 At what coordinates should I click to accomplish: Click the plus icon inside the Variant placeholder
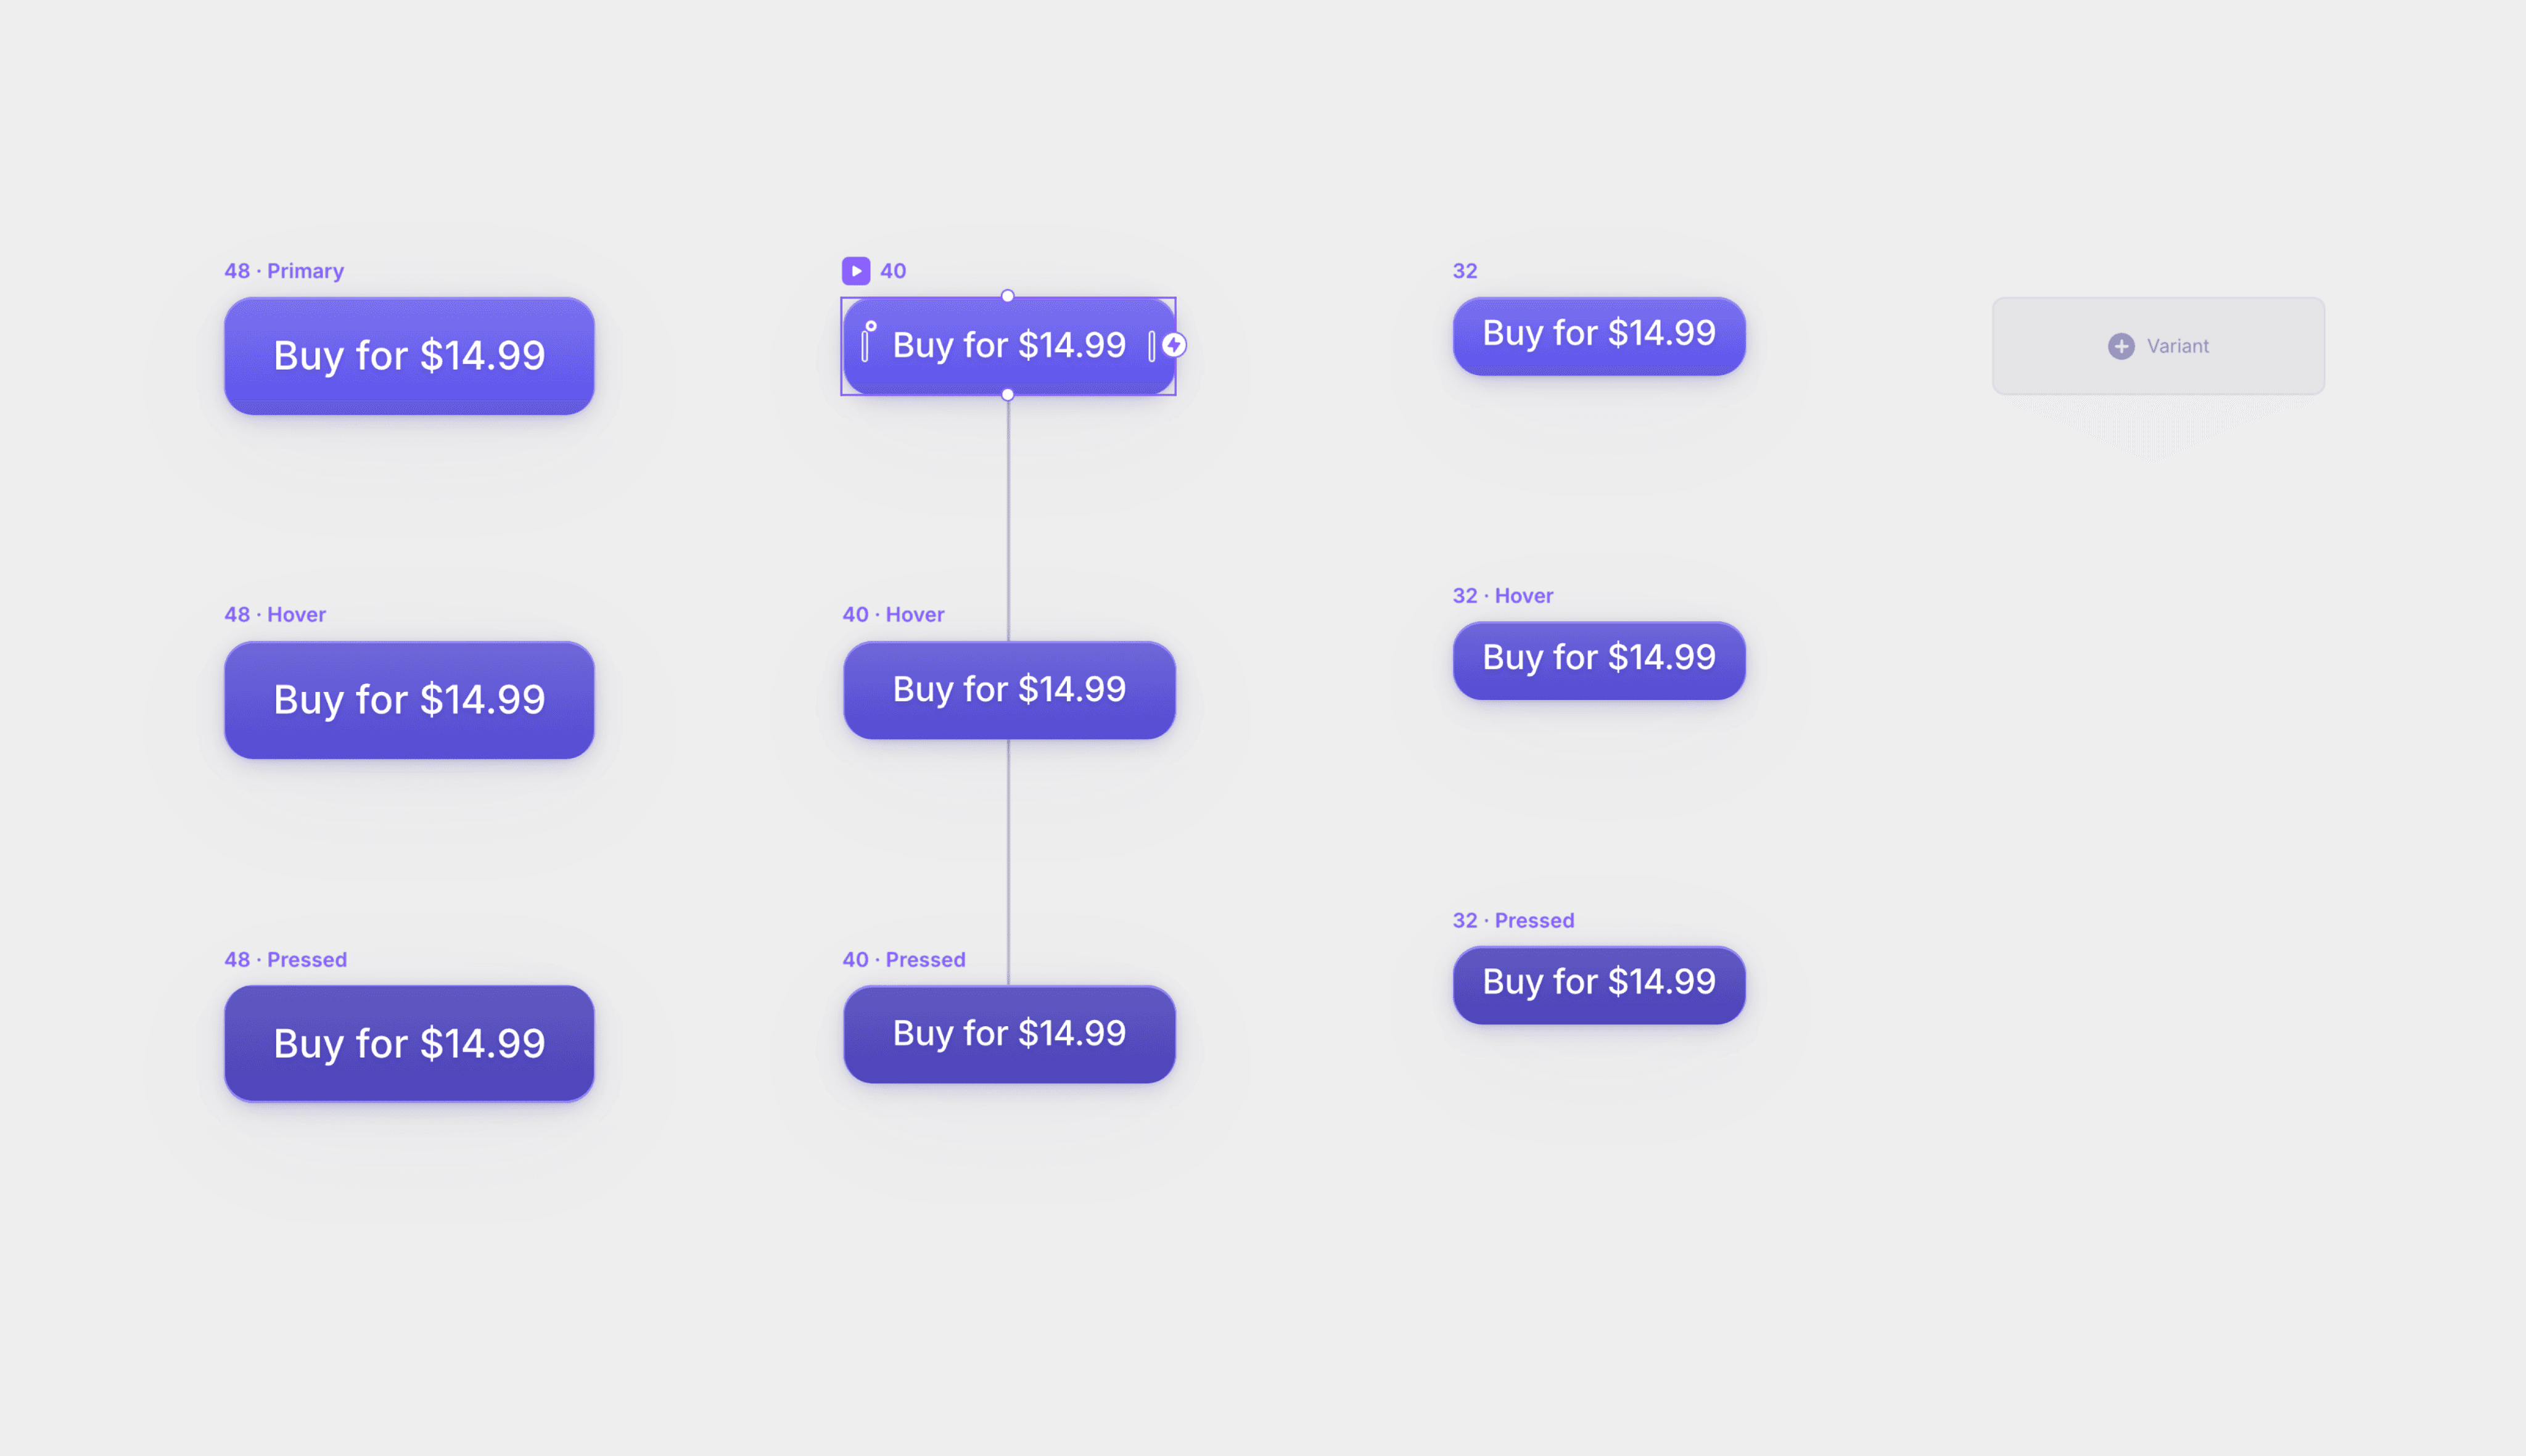click(2121, 346)
